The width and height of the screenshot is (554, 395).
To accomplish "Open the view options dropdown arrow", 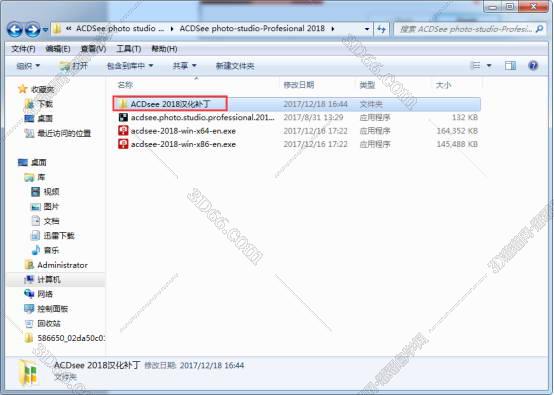I will click(489, 65).
